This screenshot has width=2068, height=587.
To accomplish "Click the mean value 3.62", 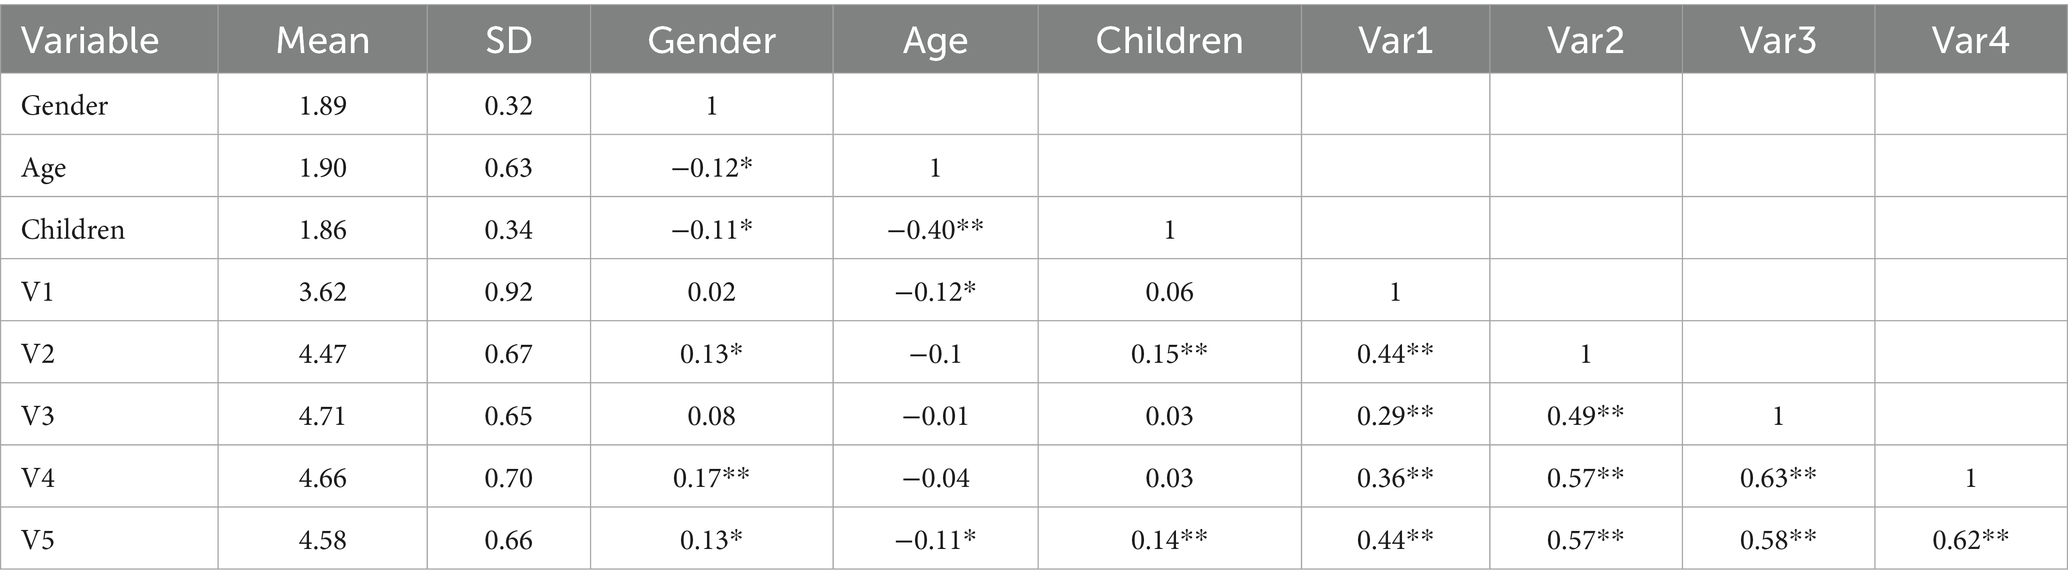I will coord(322,292).
